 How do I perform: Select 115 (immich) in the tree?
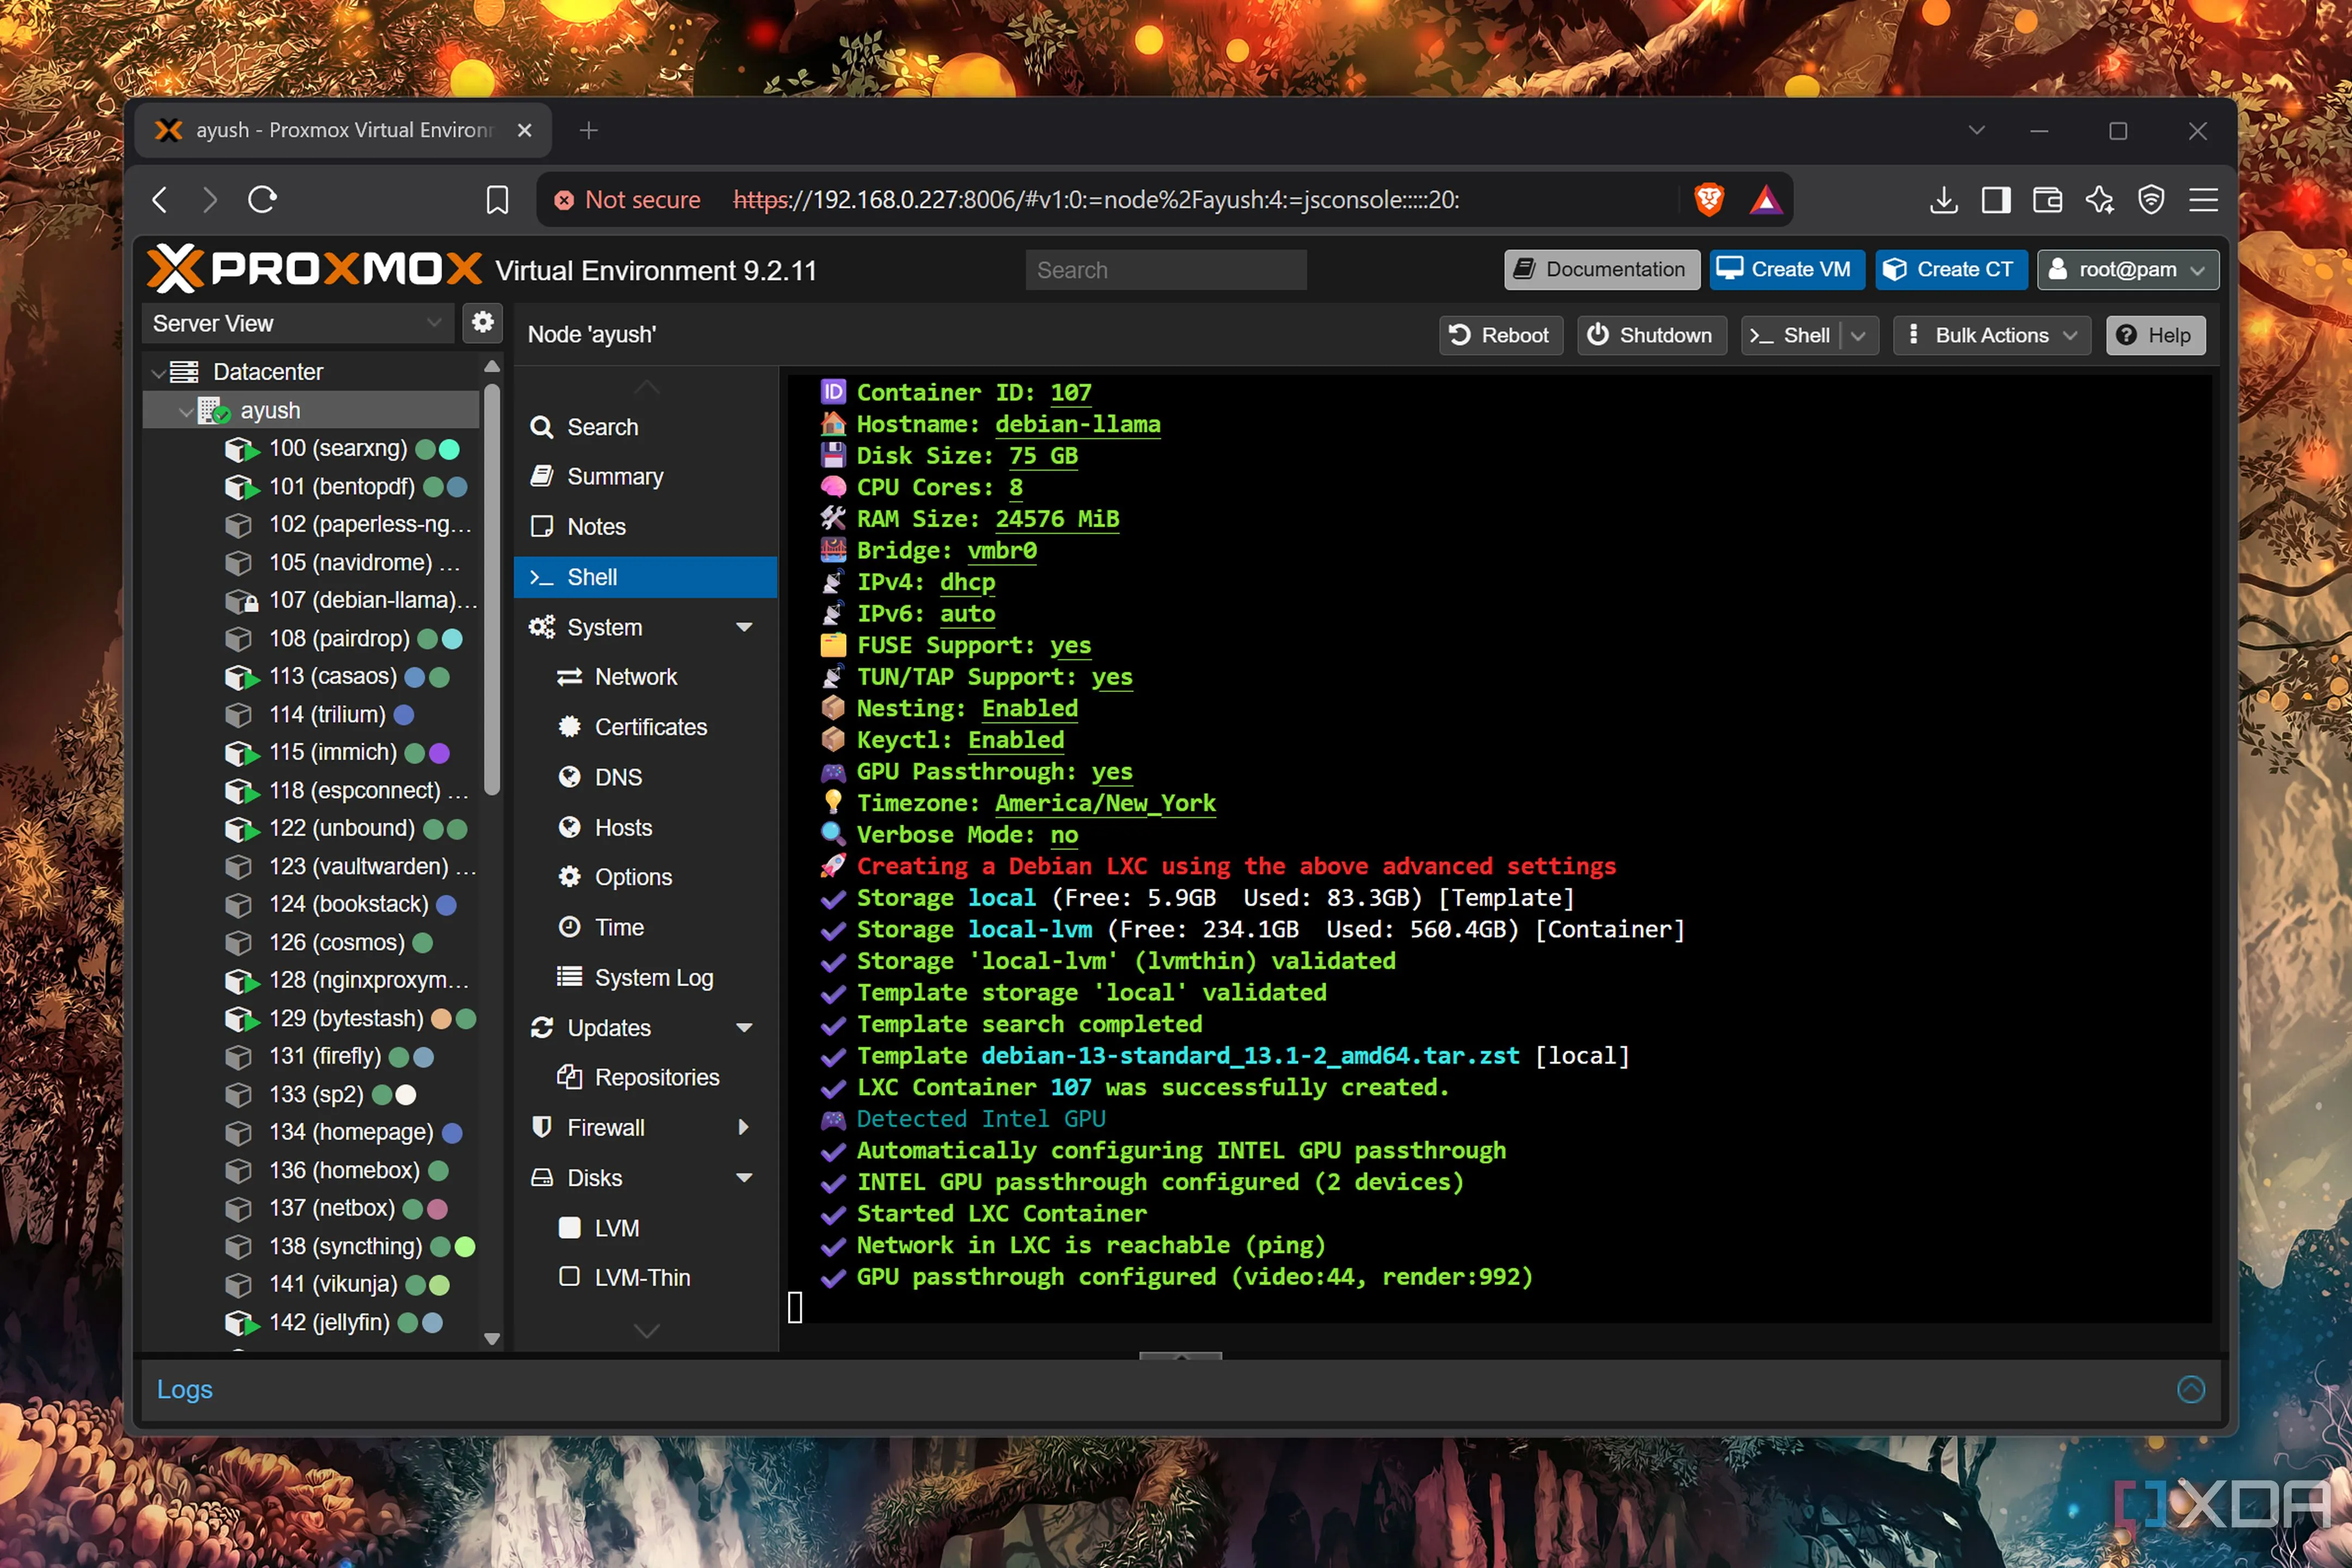coord(312,752)
